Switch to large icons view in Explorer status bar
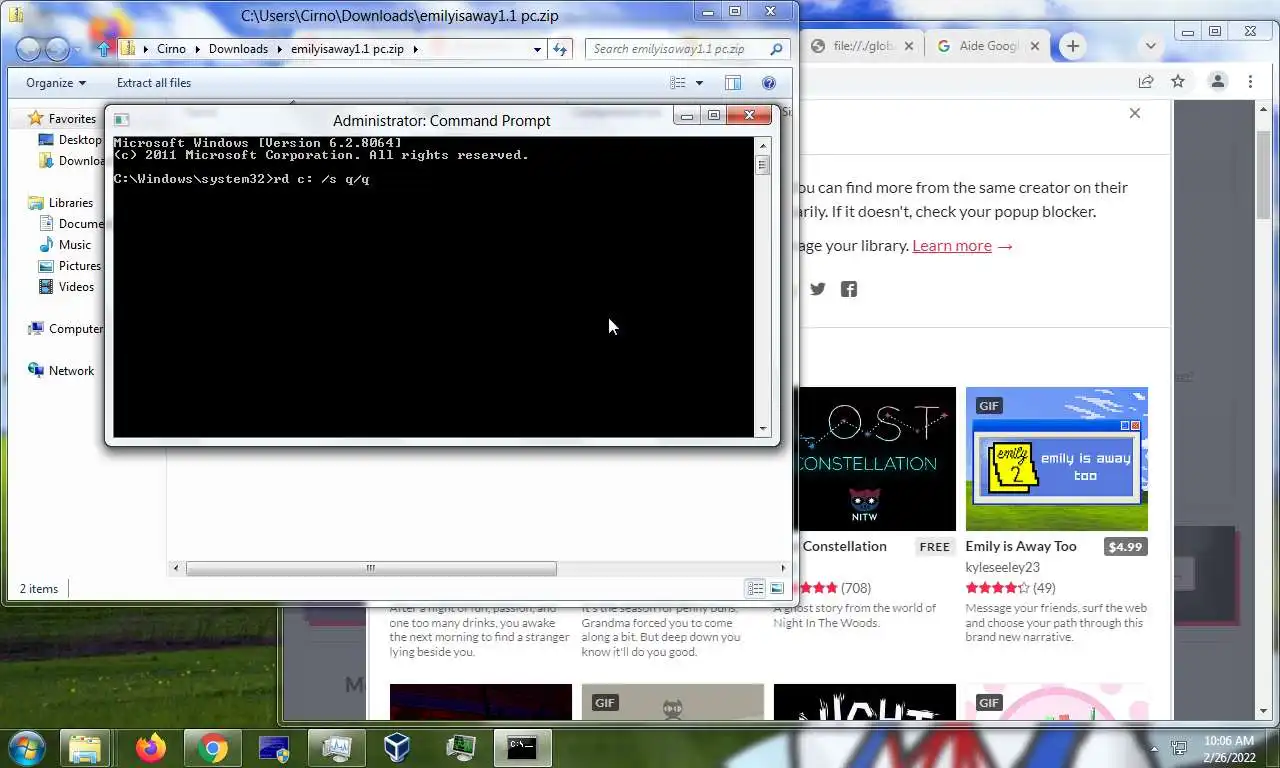The width and height of the screenshot is (1280, 768). tap(776, 588)
